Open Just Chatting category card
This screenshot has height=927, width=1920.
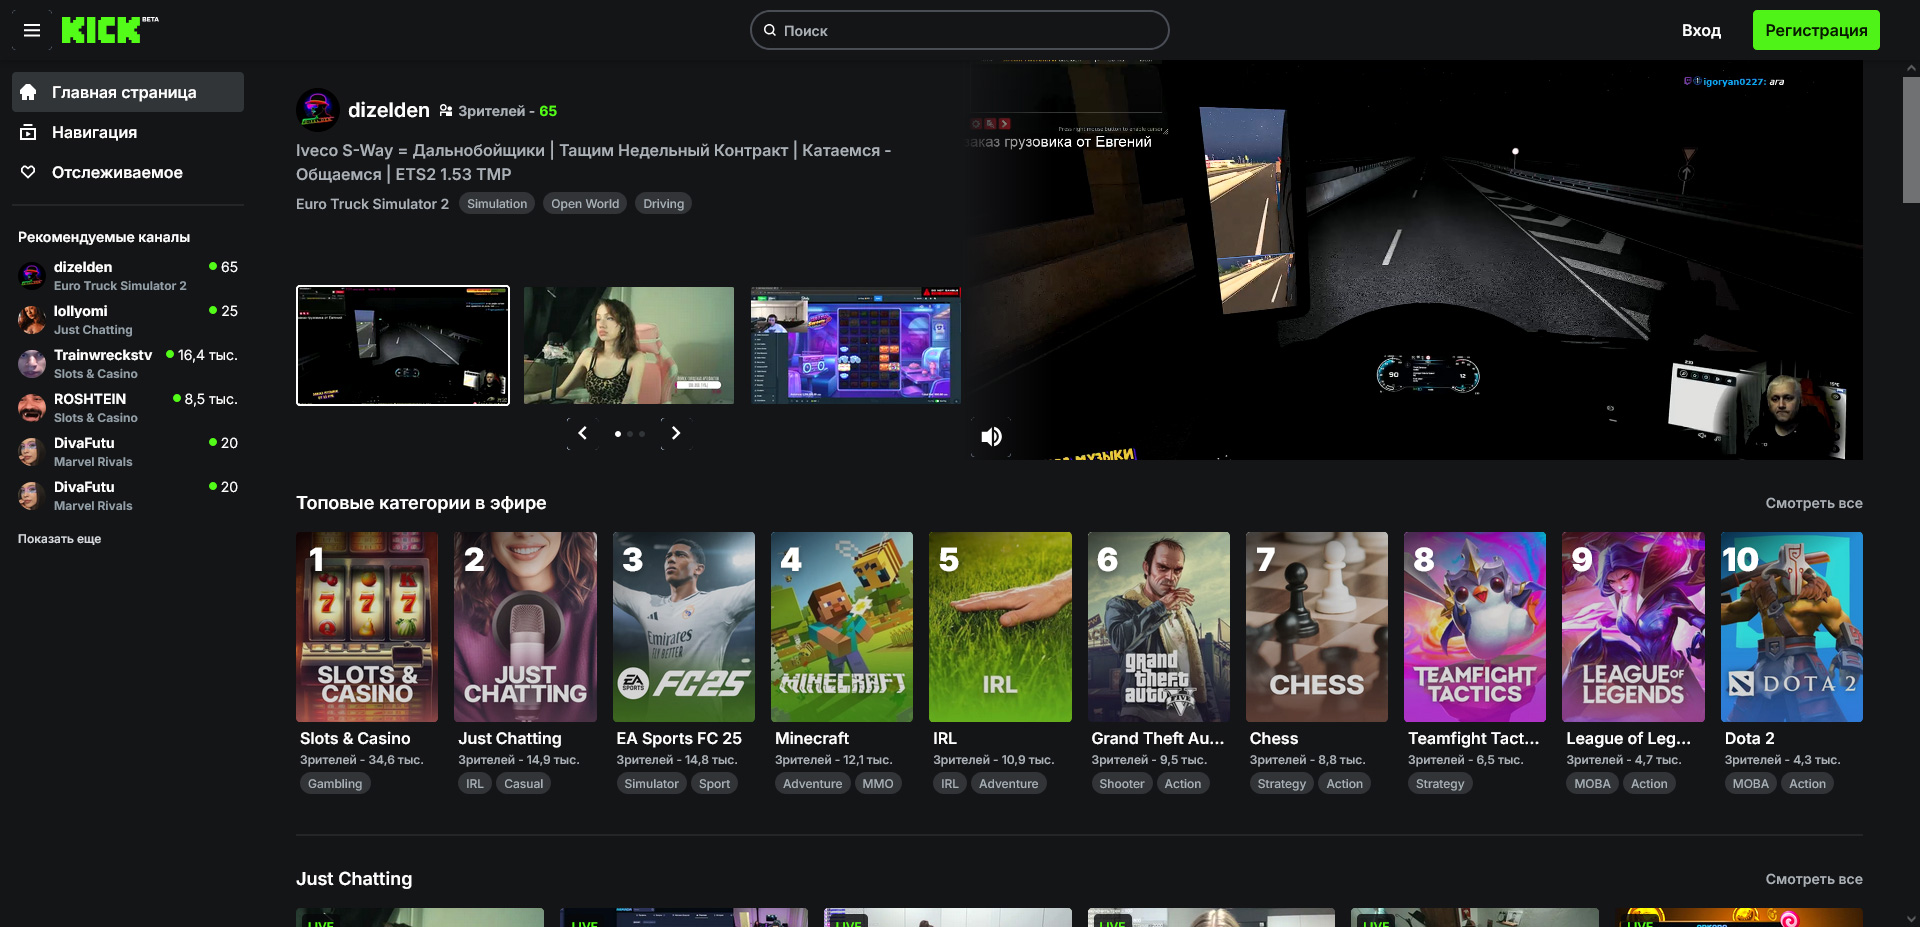point(525,627)
